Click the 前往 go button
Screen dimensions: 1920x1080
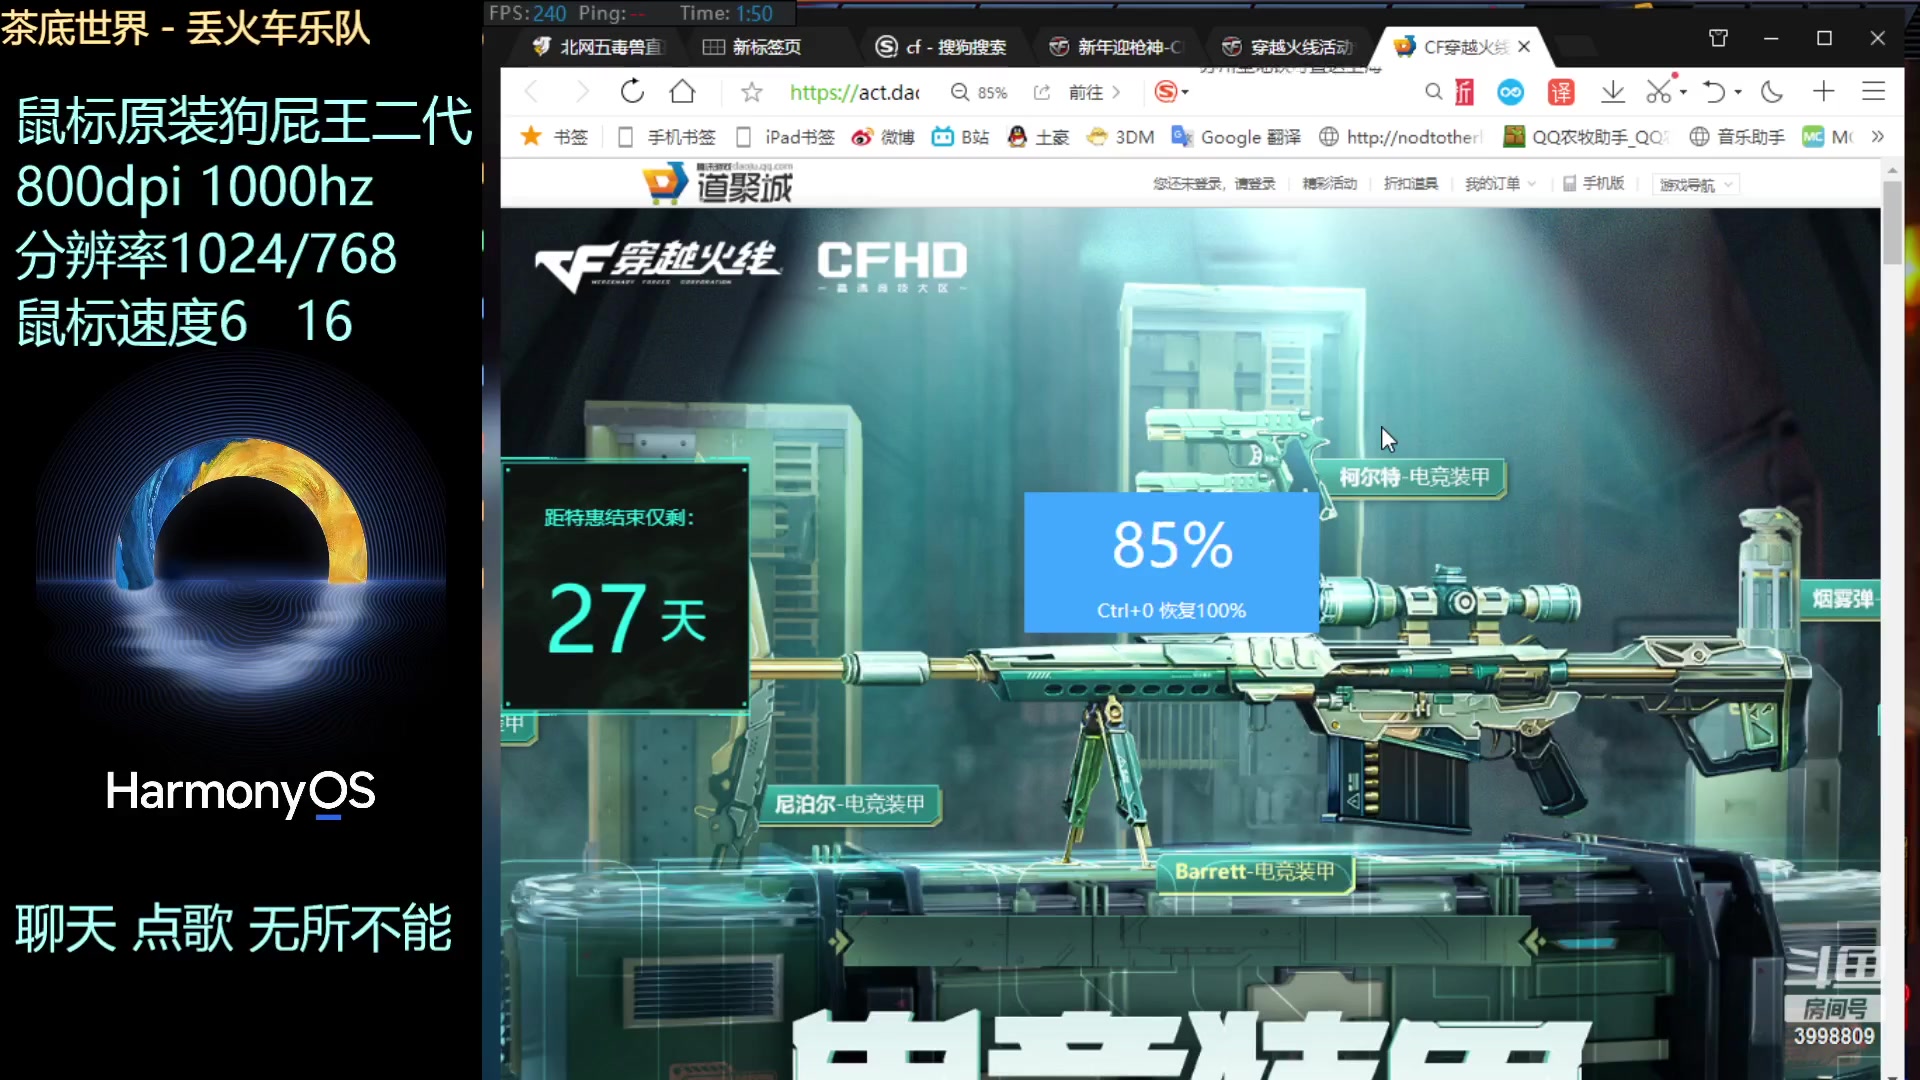(1094, 92)
